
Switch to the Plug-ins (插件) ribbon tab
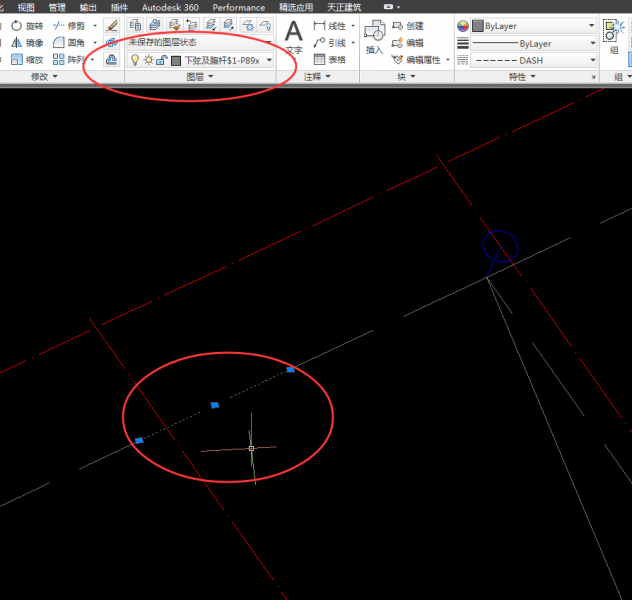[x=119, y=7]
